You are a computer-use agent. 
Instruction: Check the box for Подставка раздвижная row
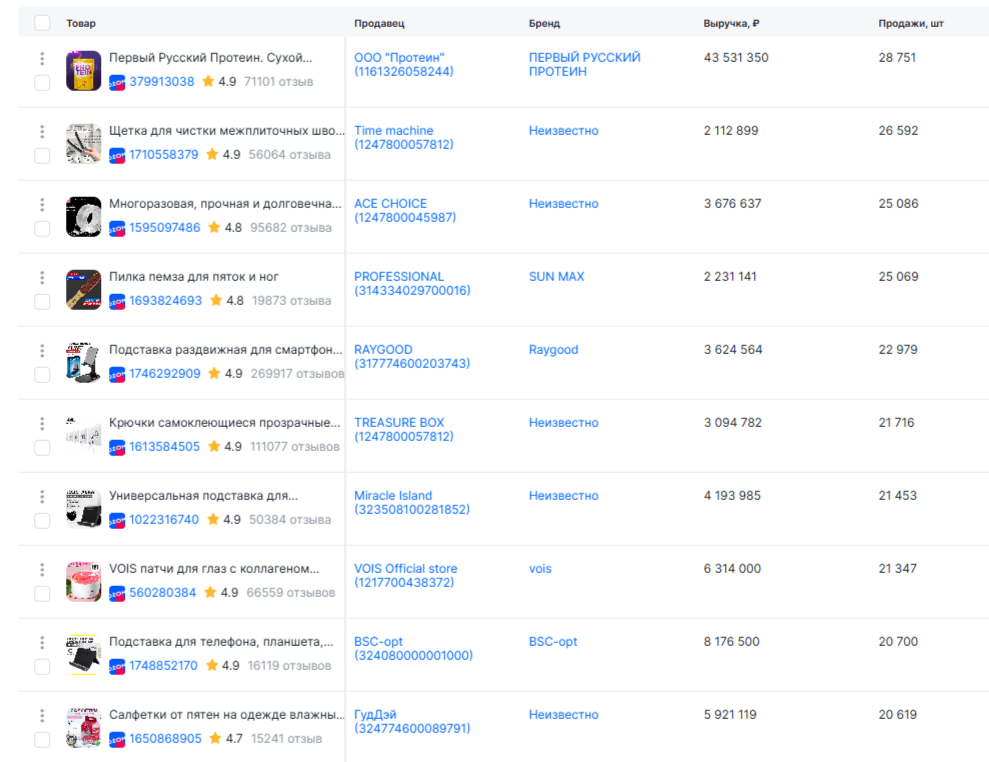click(42, 375)
